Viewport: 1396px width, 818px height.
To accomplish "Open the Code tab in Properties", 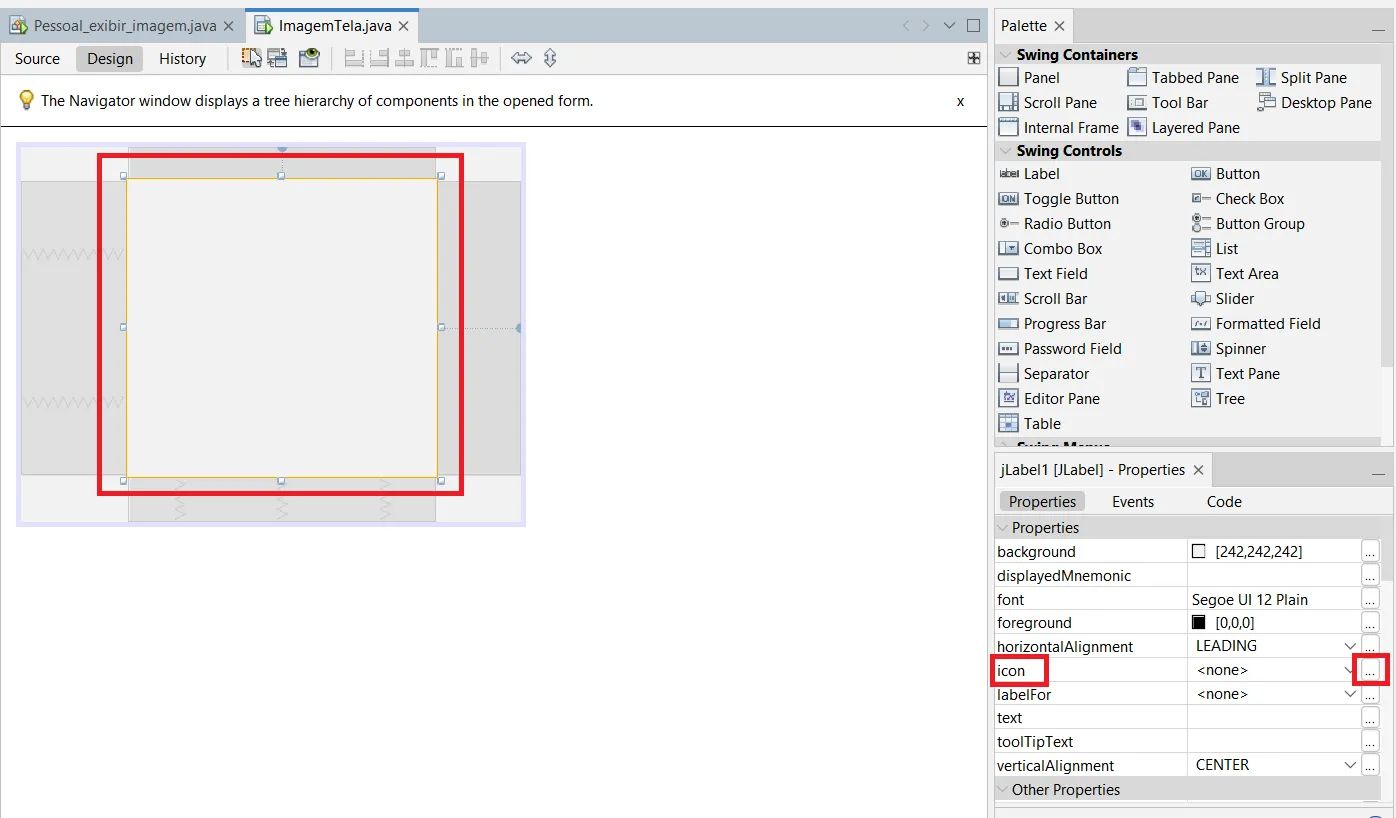I will tap(1224, 502).
